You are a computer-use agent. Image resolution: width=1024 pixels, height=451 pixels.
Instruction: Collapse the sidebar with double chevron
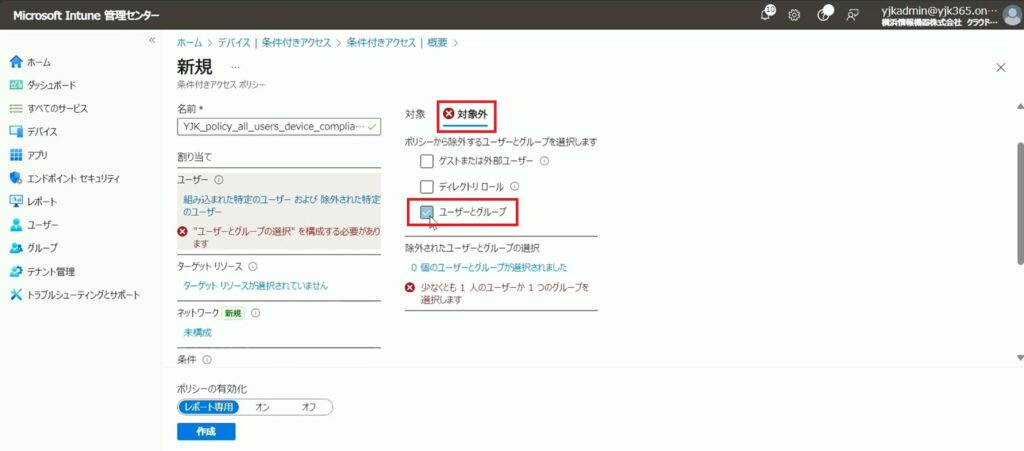[152, 40]
